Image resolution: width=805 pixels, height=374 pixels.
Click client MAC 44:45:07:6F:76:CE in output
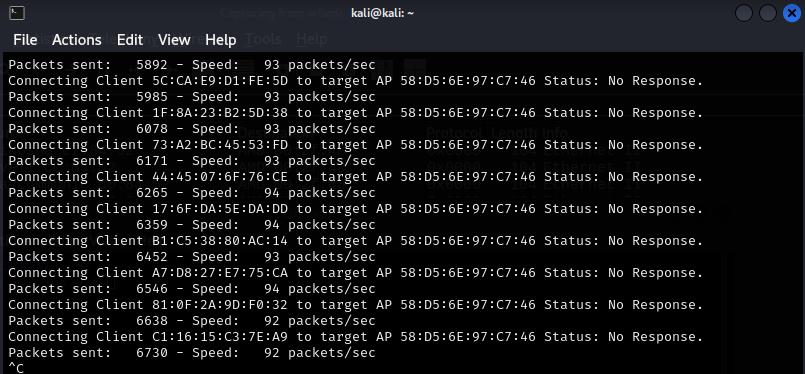[220, 177]
